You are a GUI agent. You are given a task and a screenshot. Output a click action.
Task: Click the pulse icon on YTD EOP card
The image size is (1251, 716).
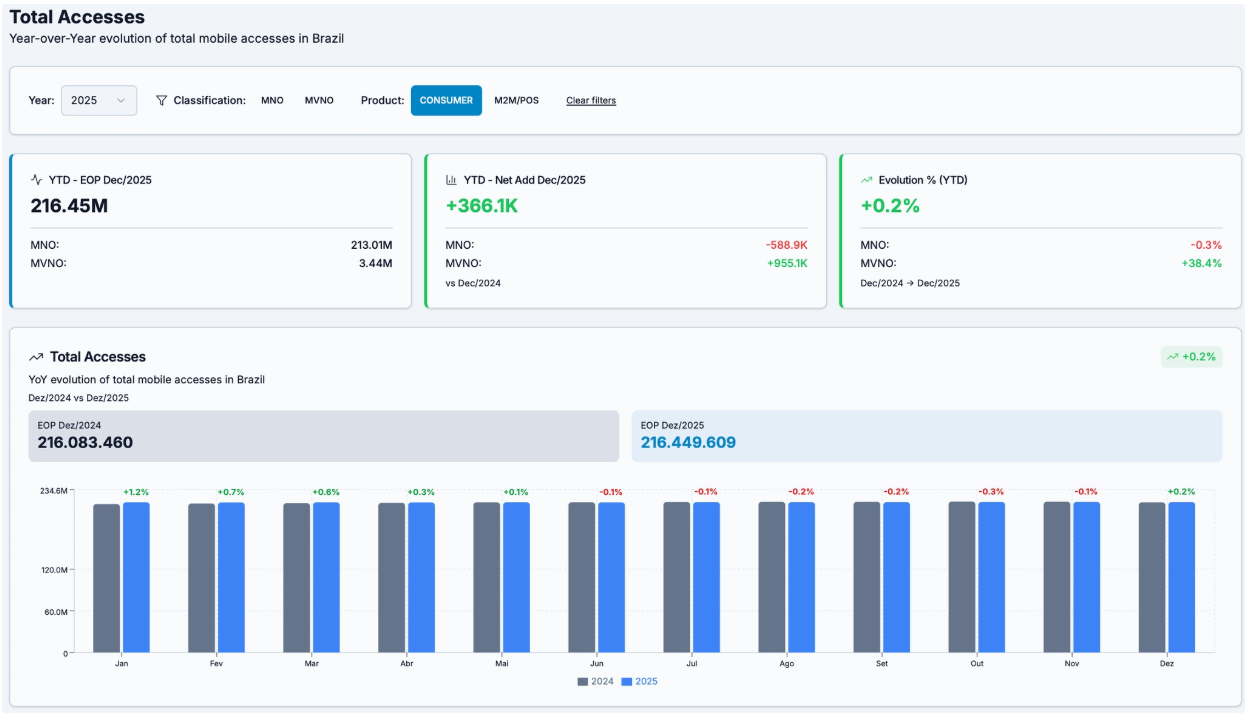coord(37,180)
